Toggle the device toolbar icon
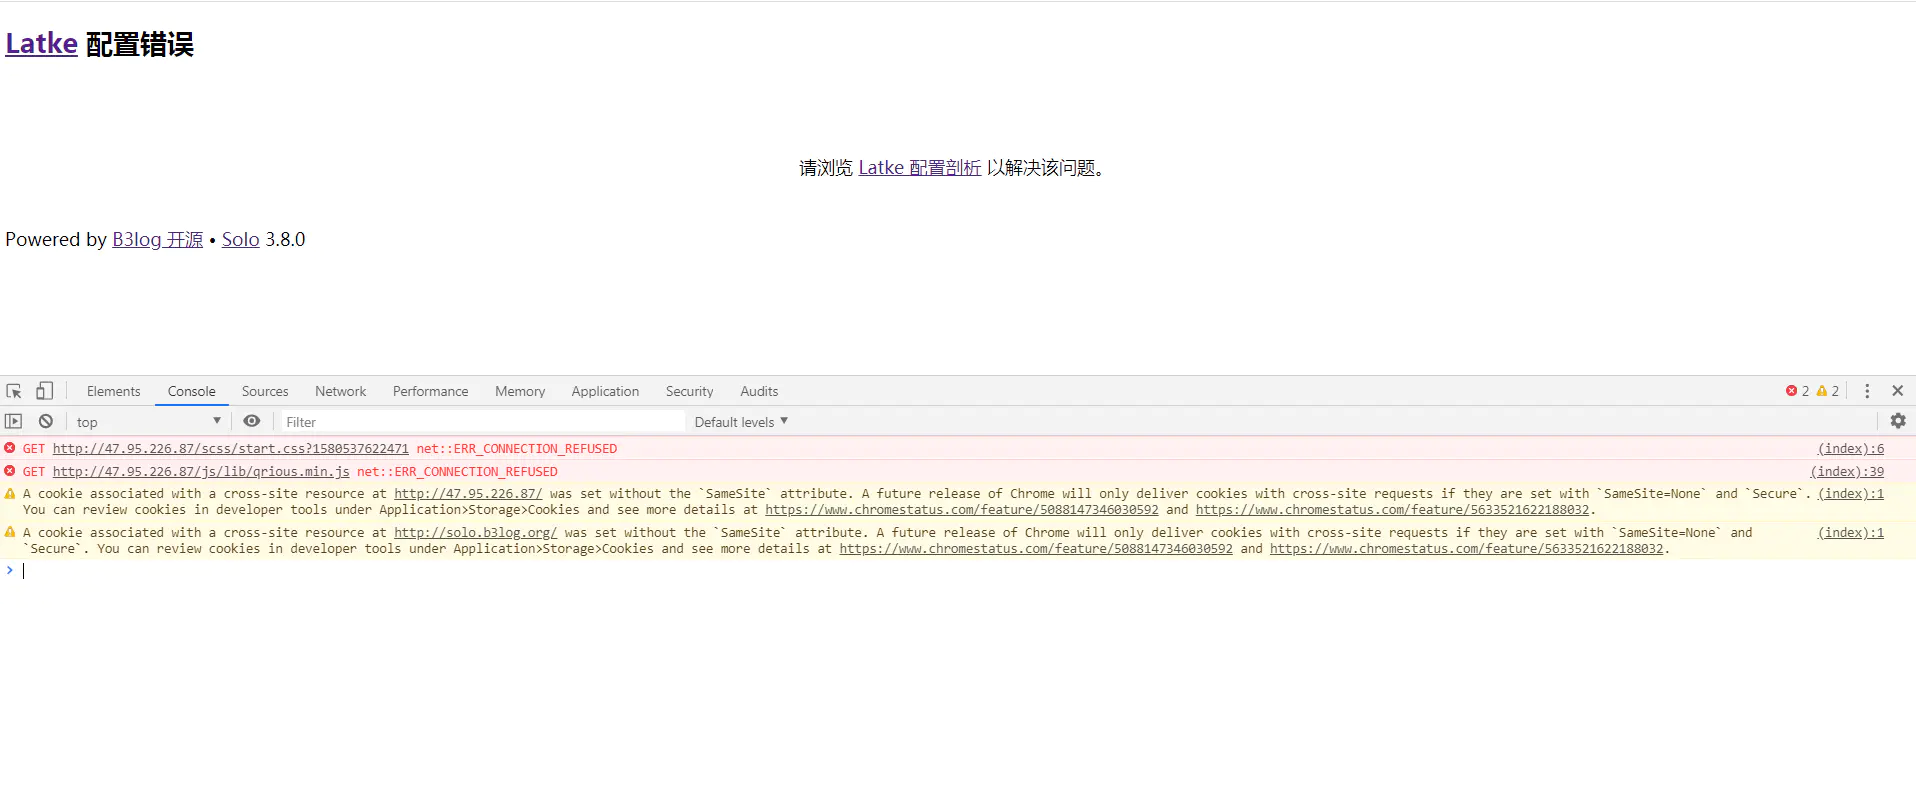1916x786 pixels. [45, 391]
